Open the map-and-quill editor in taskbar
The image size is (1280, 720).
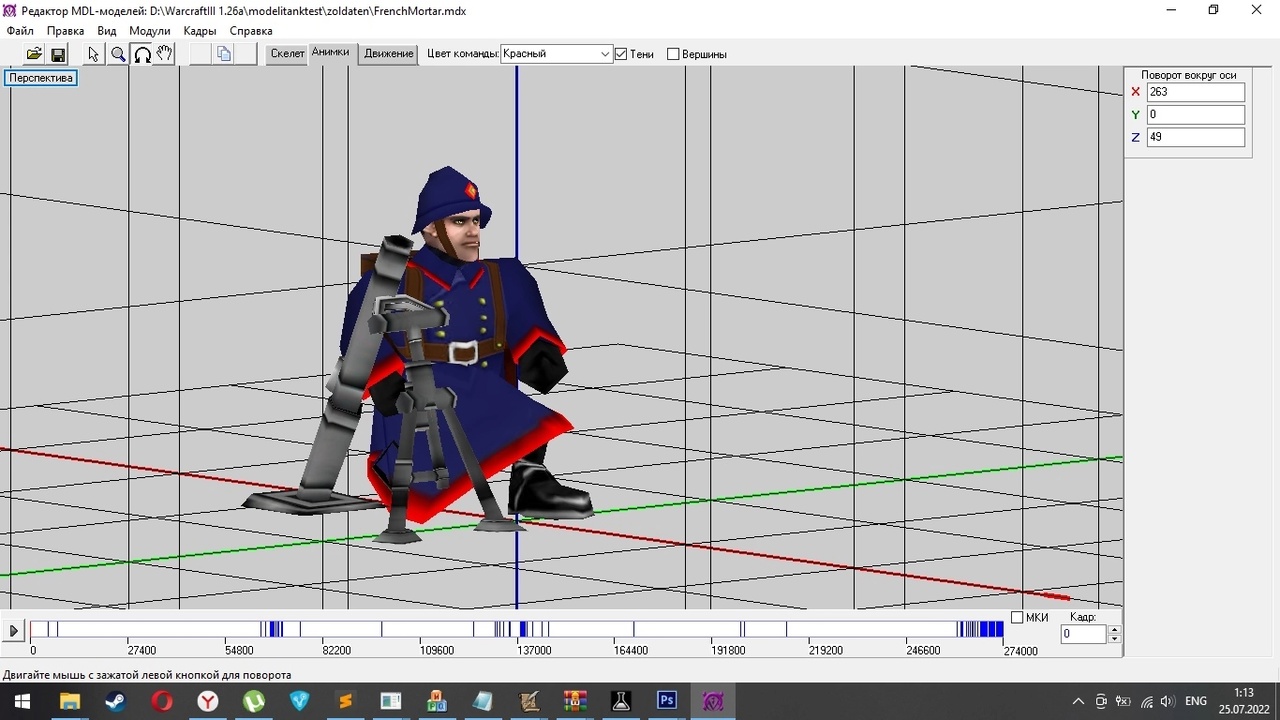529,701
